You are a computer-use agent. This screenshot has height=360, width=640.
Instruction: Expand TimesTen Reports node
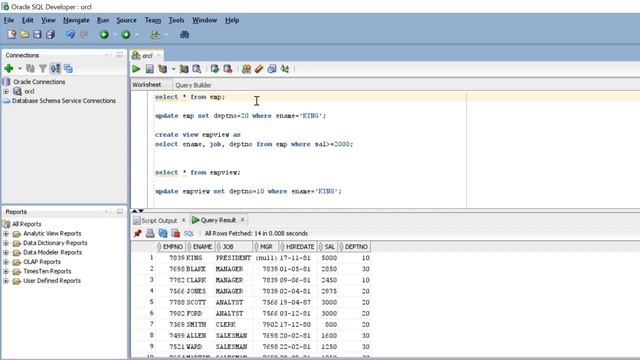[6, 271]
